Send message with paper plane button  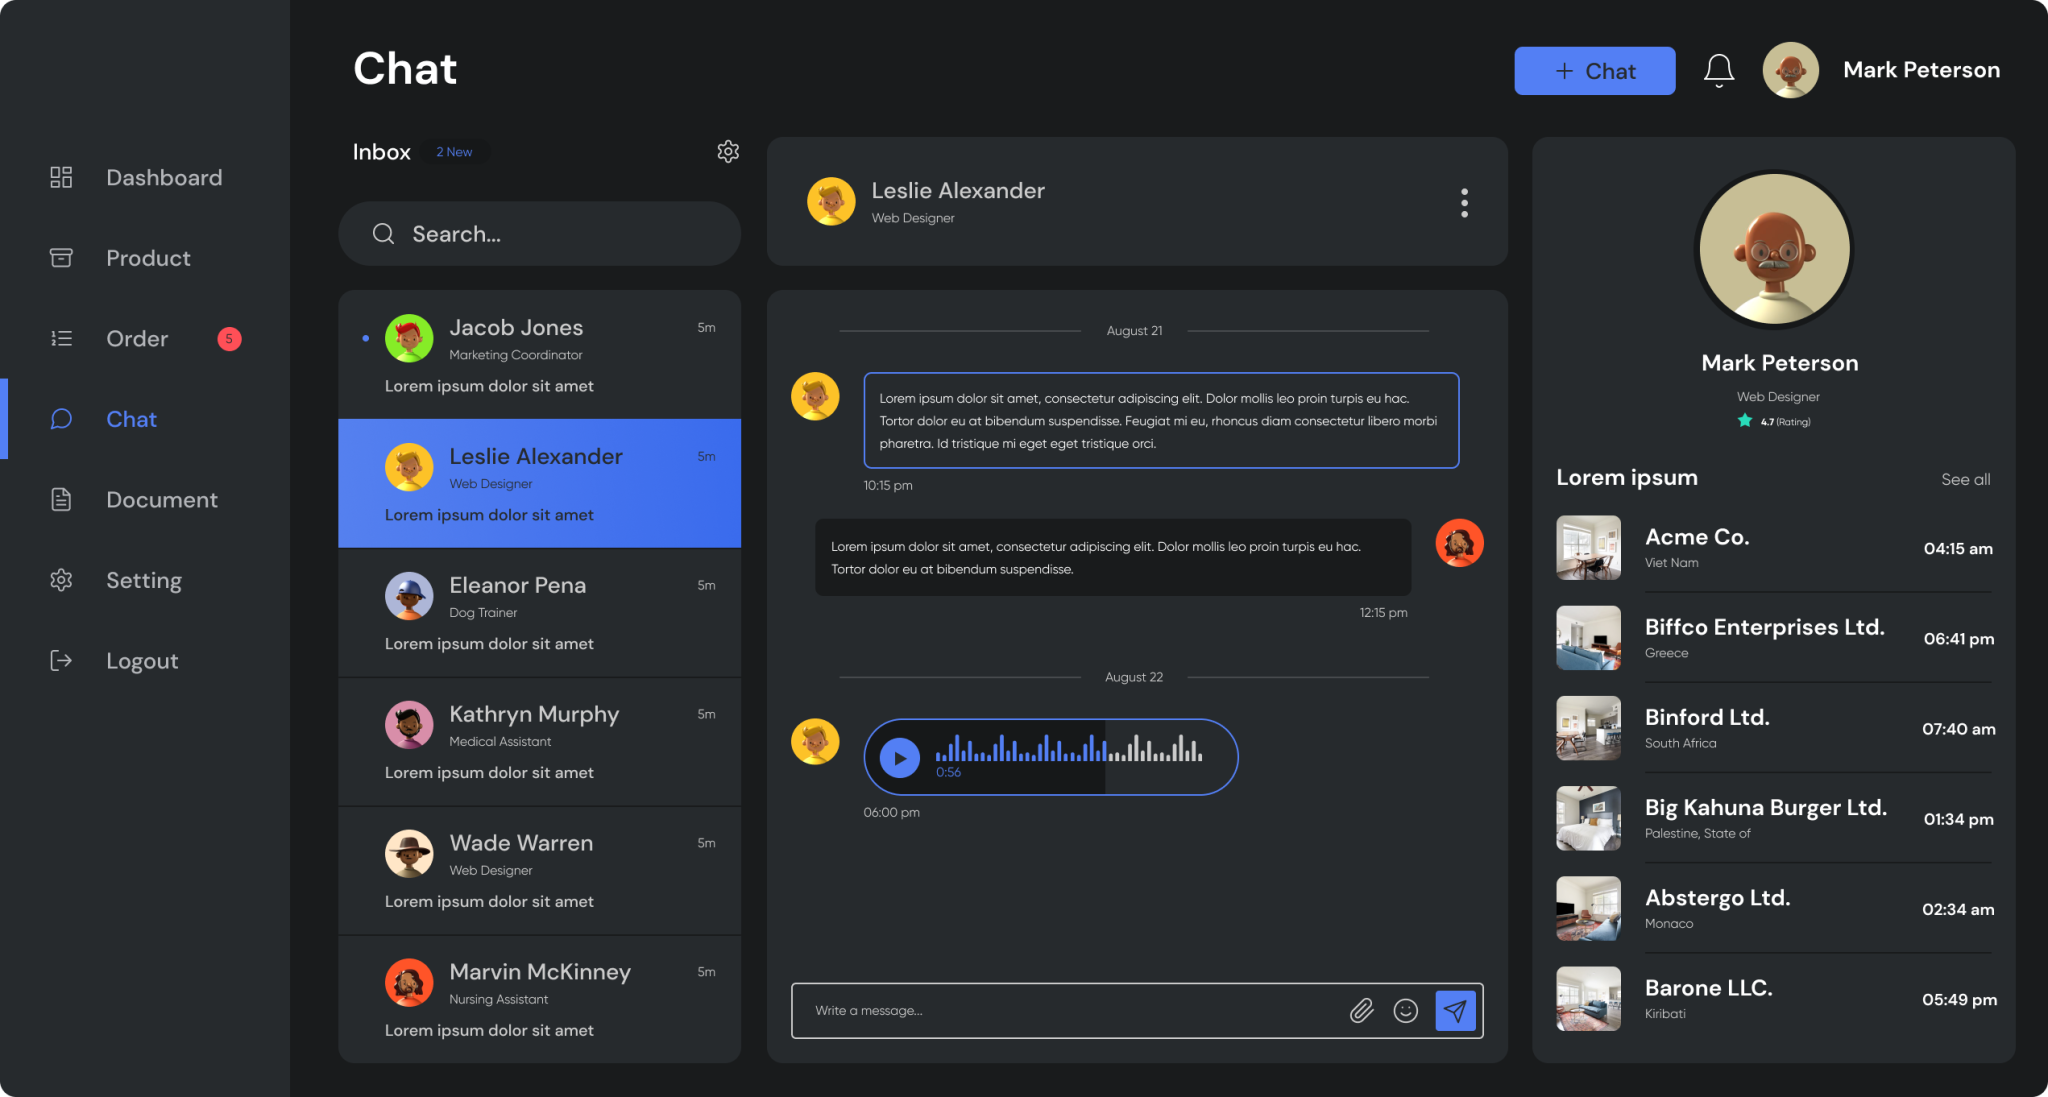[1456, 1011]
